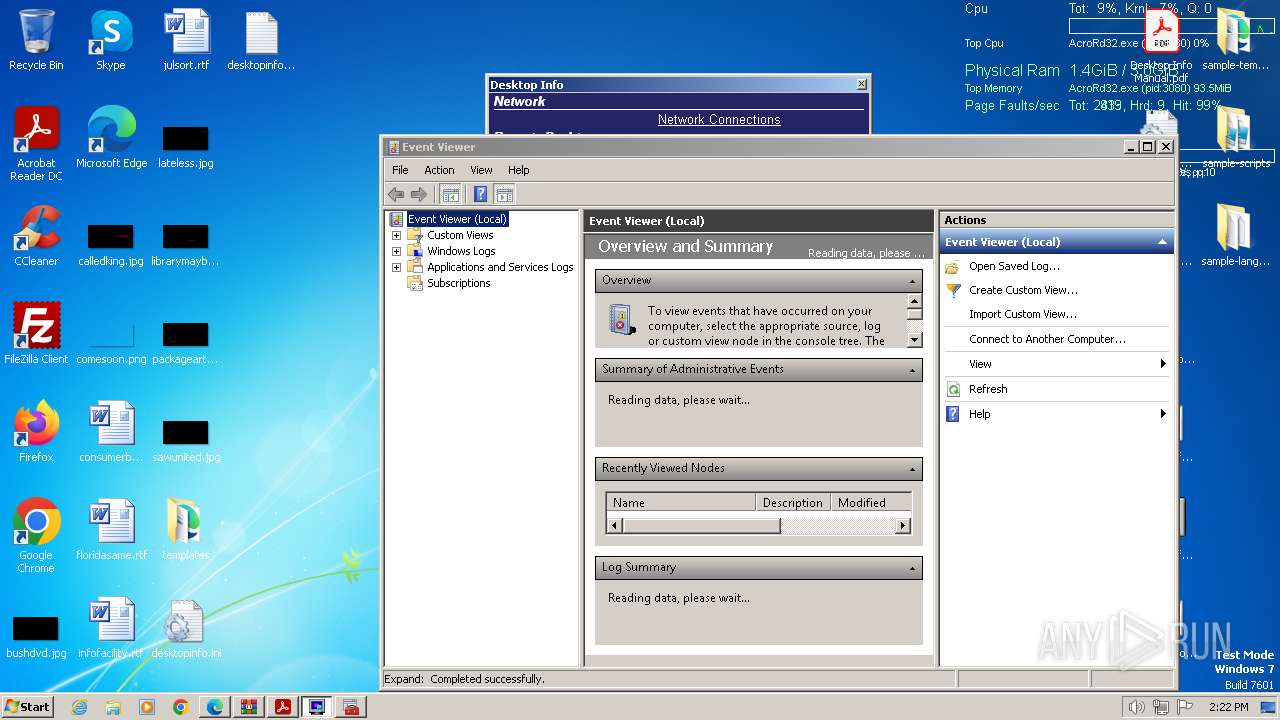This screenshot has width=1280, height=720.
Task: Click Overview text scroll up arrow
Action: point(914,301)
